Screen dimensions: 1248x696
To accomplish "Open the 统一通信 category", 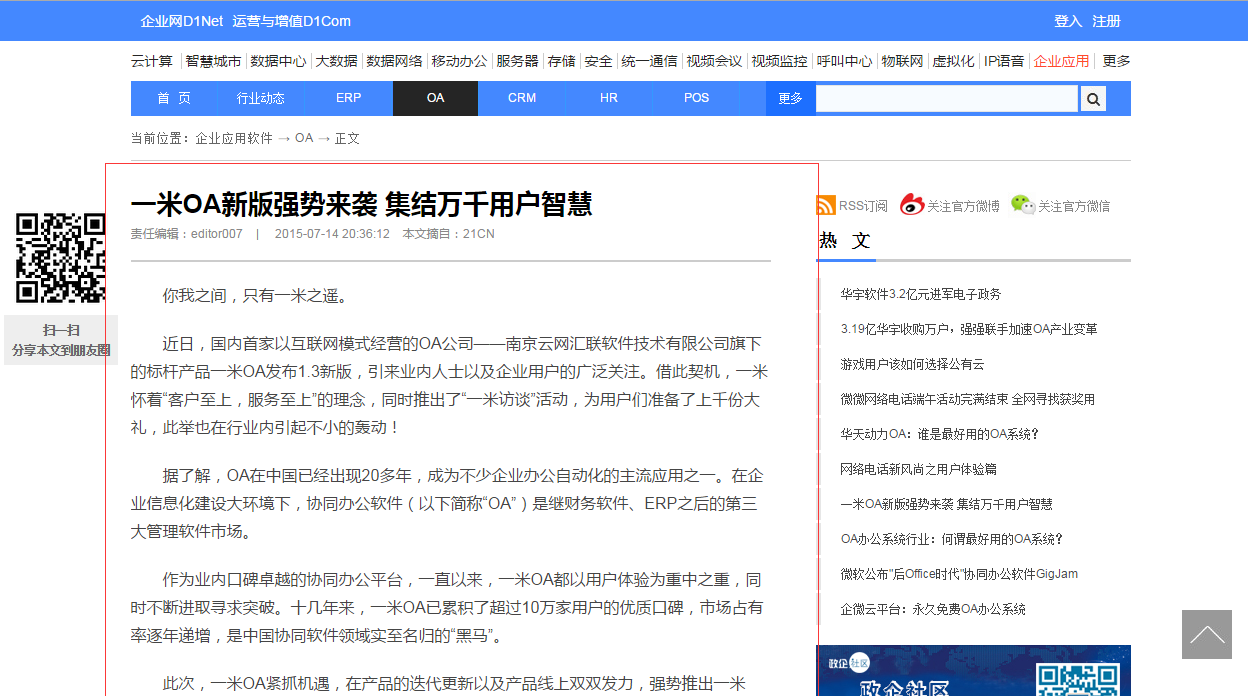I will 649,61.
